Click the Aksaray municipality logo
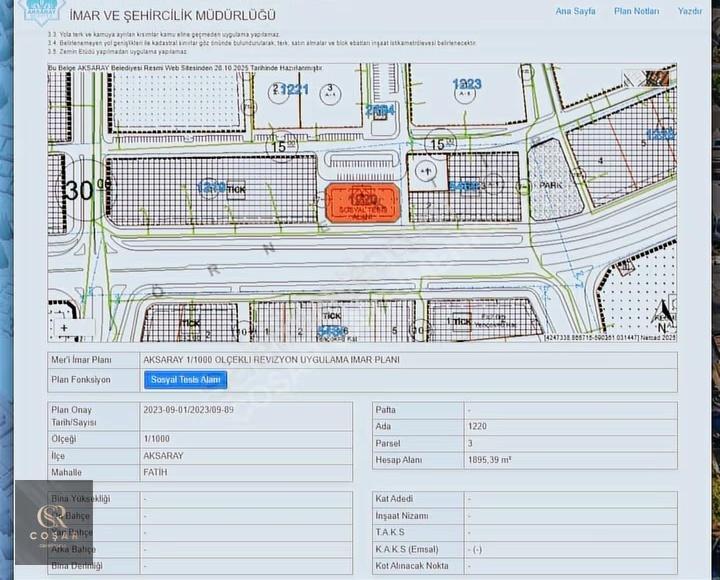The image size is (720, 580). click(x=42, y=11)
